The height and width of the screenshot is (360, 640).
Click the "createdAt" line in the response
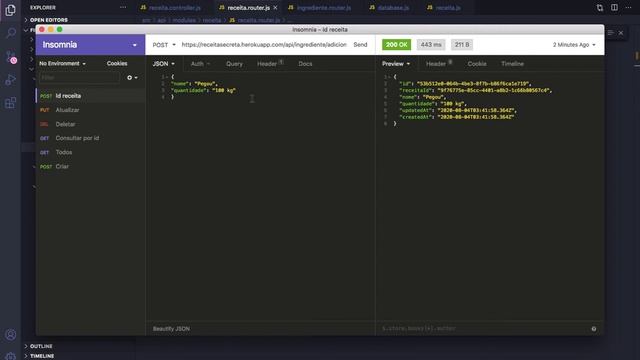(456, 117)
